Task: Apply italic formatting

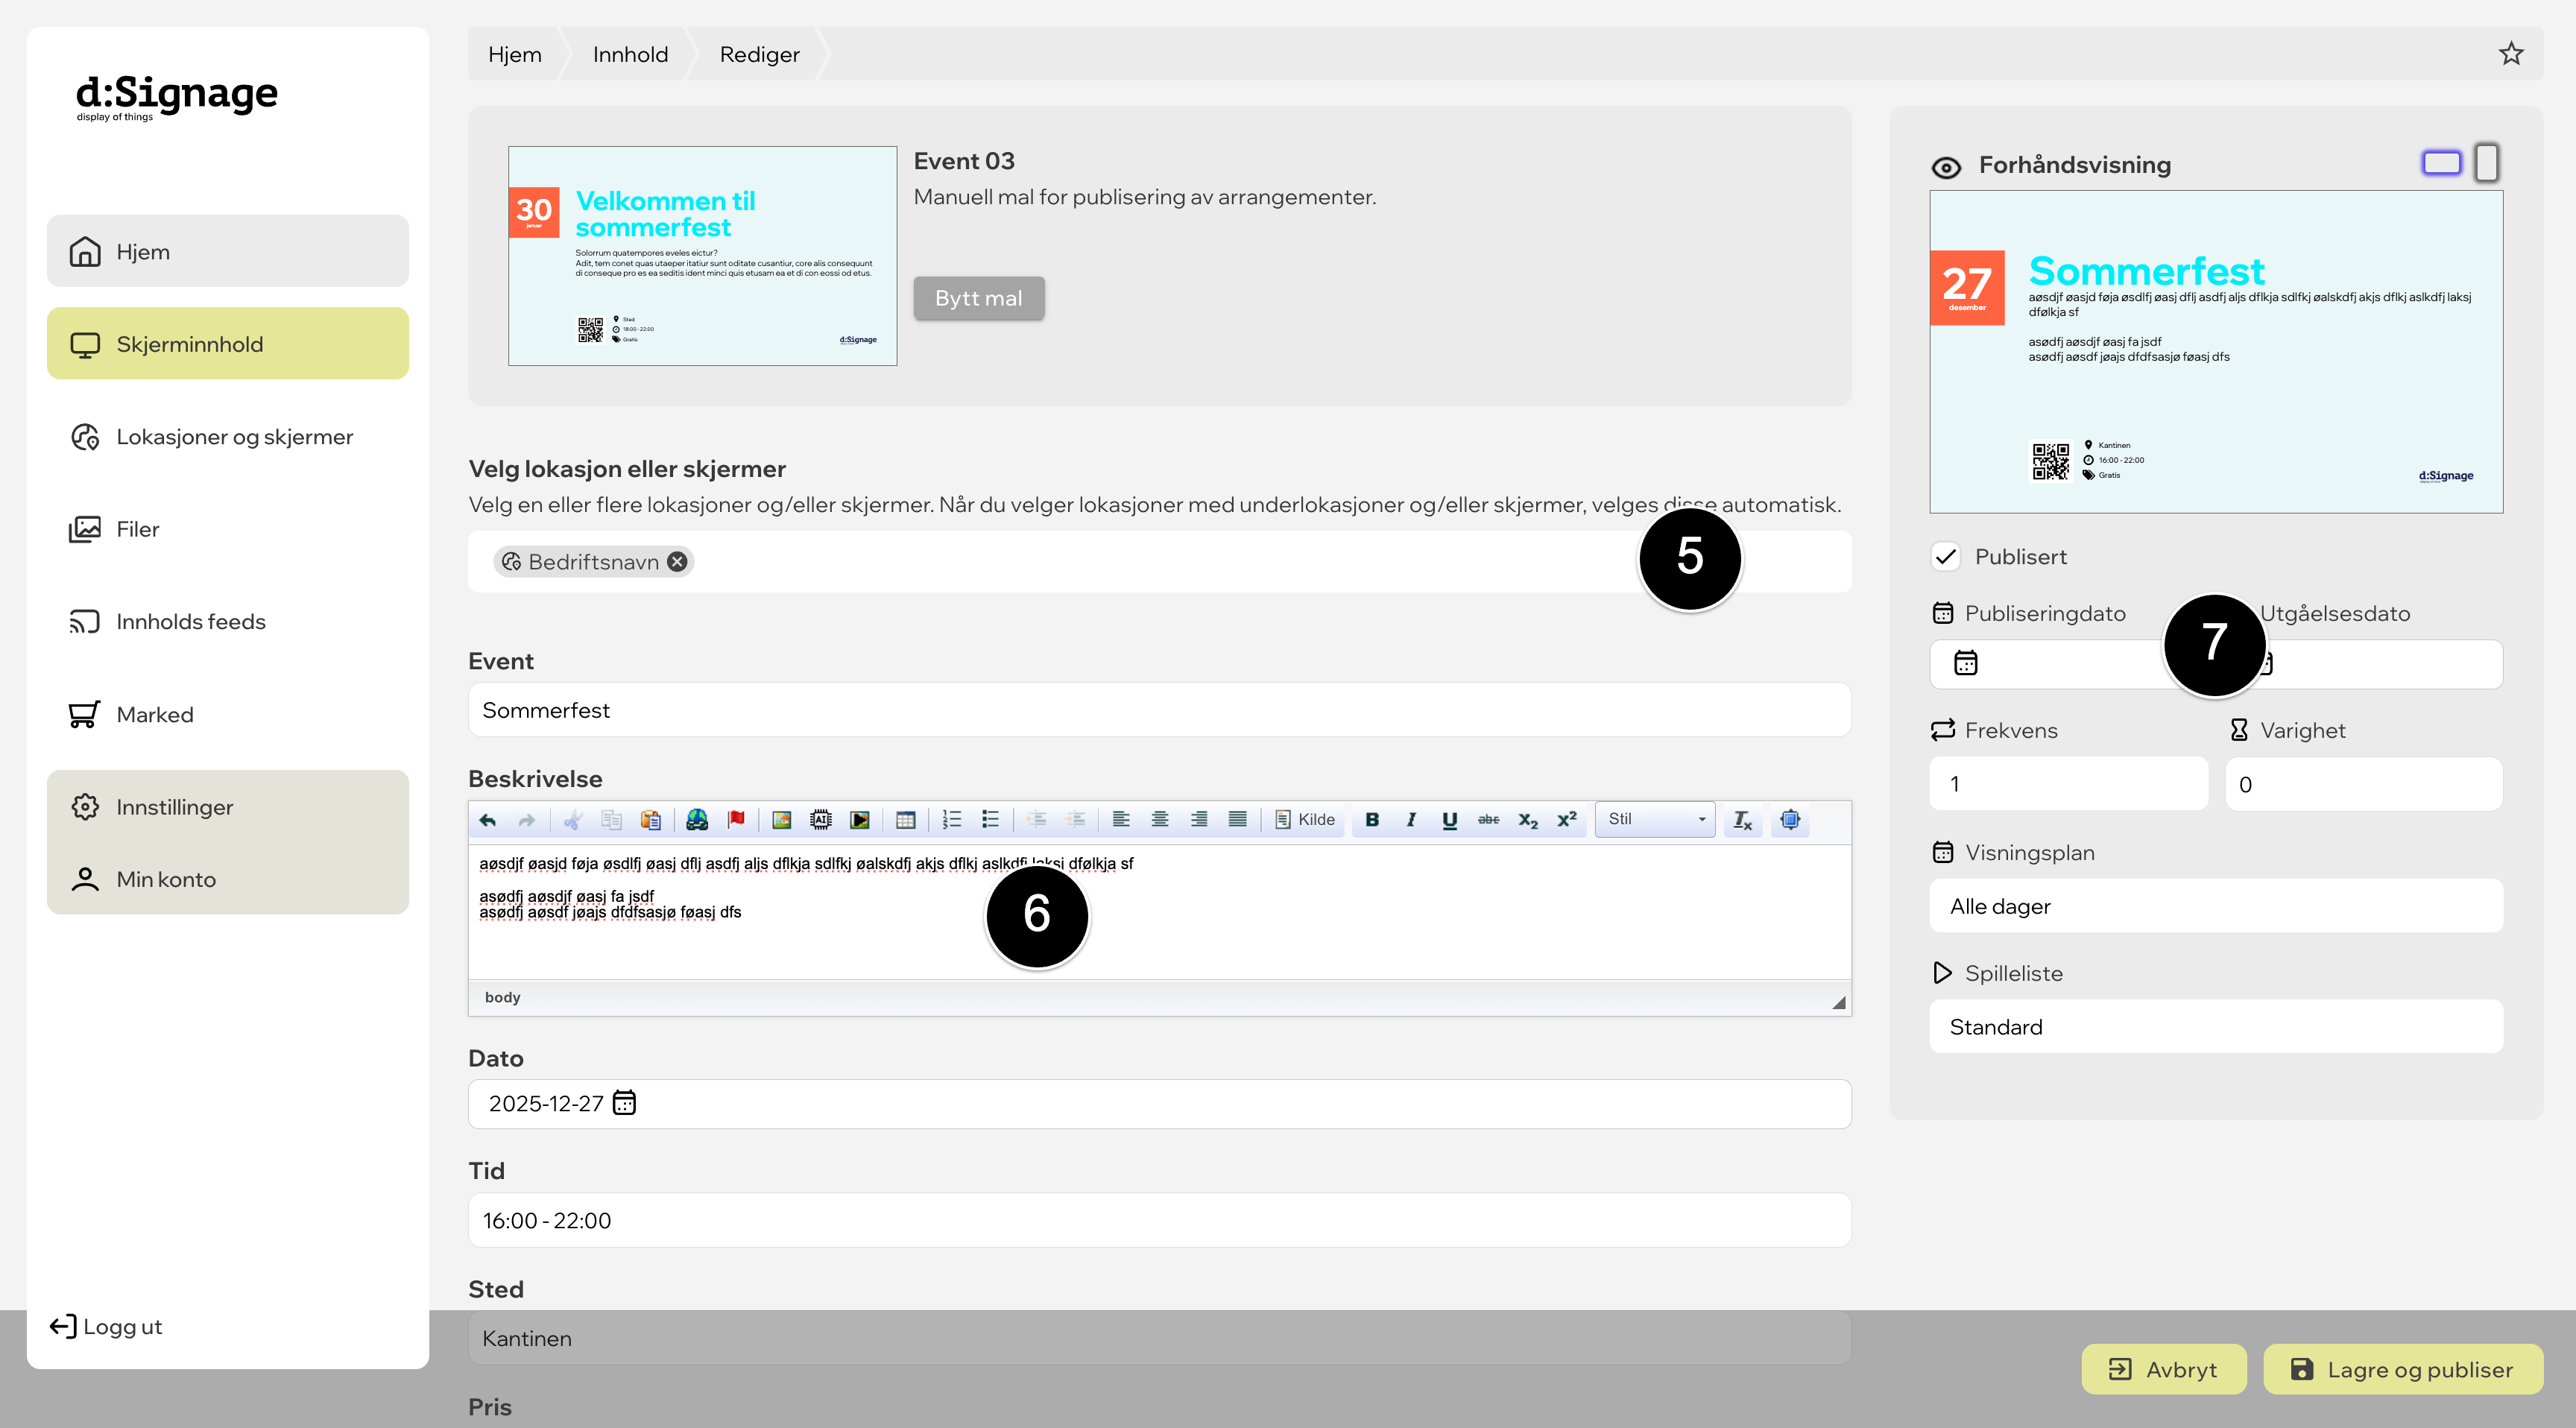Action: coord(1411,820)
